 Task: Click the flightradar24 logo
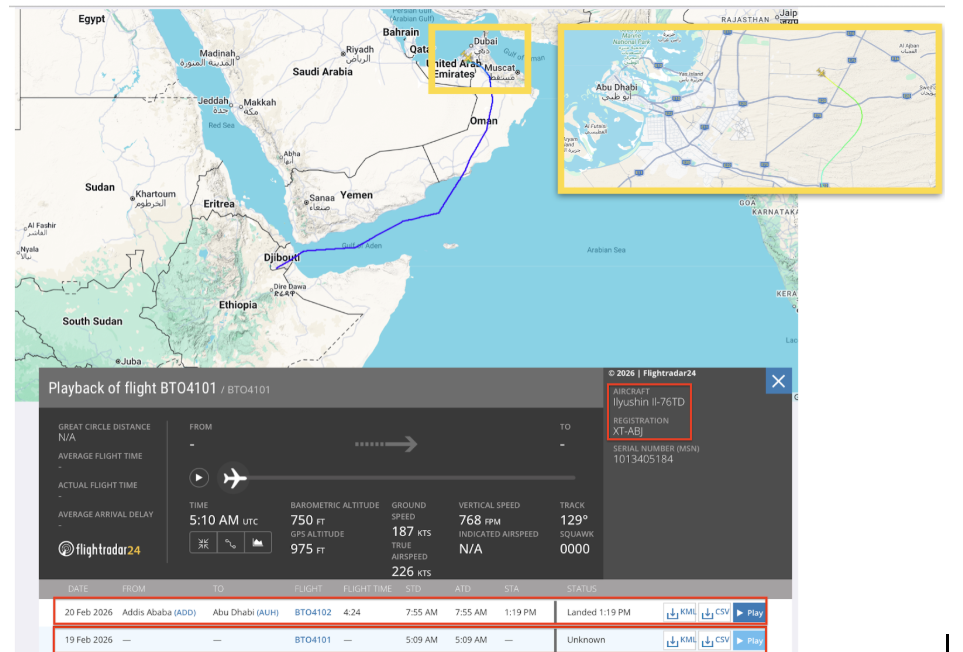pyautogui.click(x=99, y=549)
